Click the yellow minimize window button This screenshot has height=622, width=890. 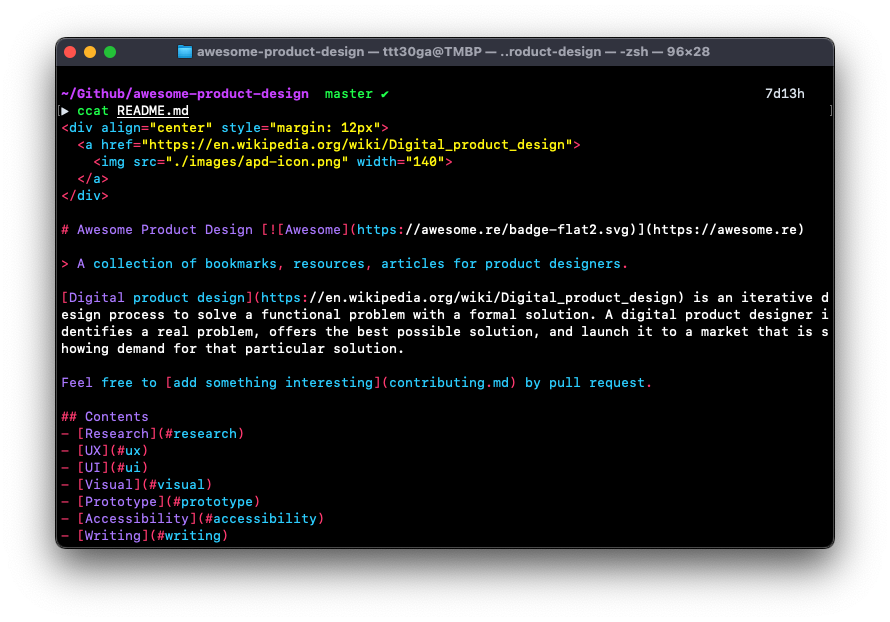90,52
